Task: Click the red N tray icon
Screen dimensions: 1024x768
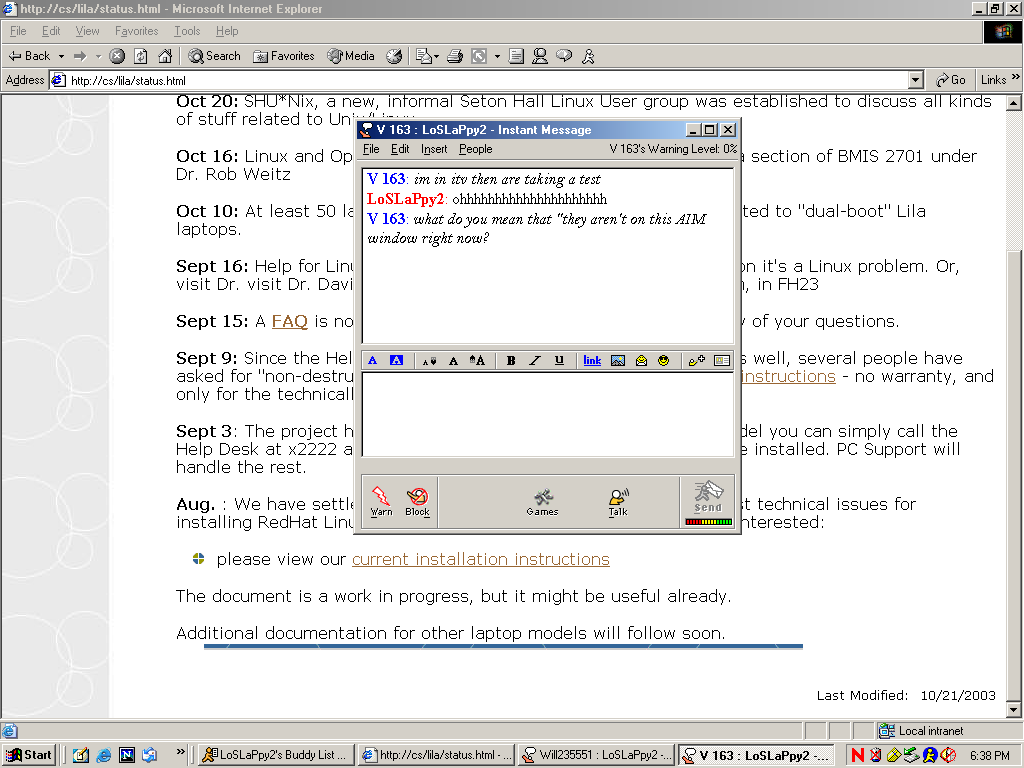Action: 857,756
